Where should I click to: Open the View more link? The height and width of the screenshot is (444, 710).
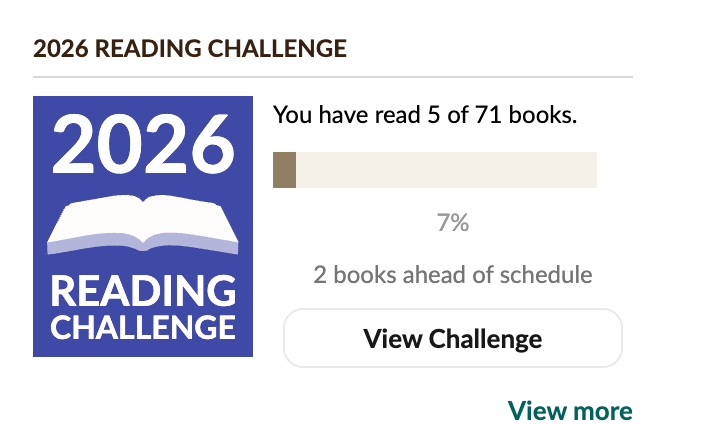(x=570, y=411)
